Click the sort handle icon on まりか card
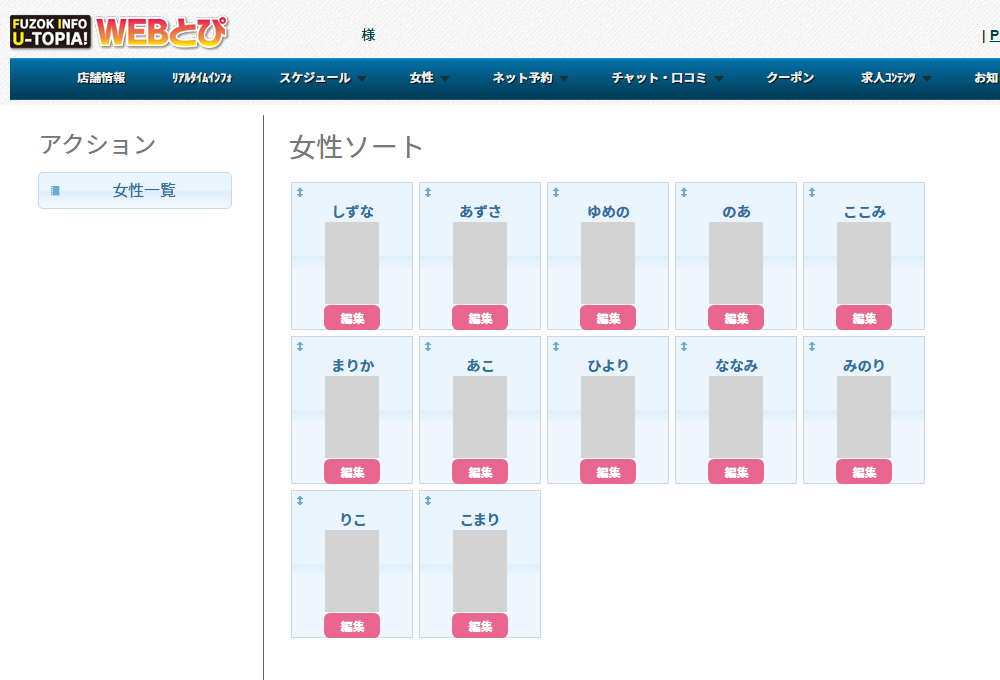1000x680 pixels. pyautogui.click(x=300, y=346)
